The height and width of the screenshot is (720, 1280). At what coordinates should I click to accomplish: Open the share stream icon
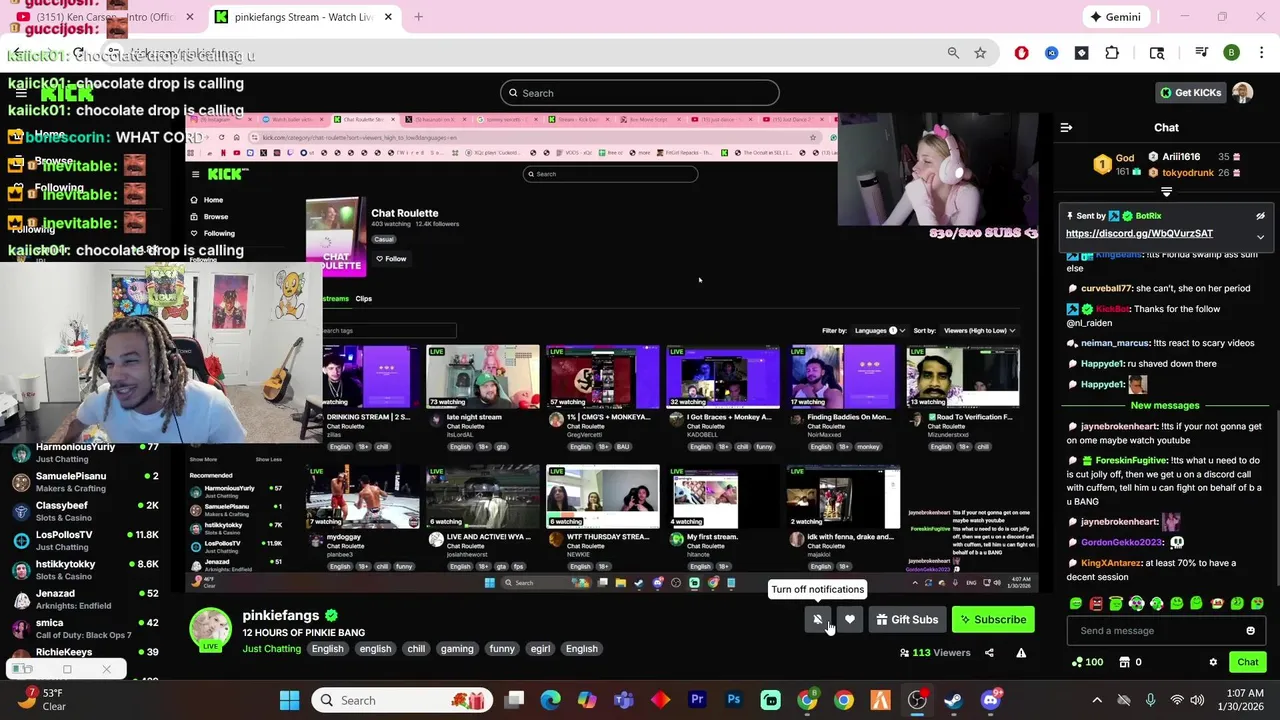coord(989,653)
